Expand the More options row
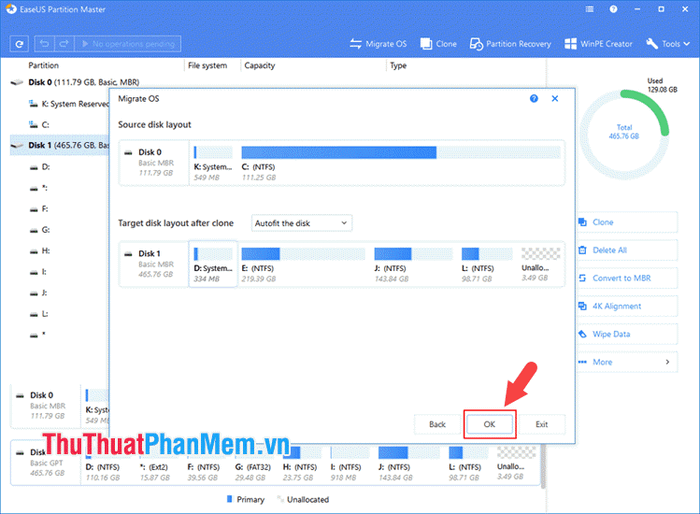Screen dimensions: 700x514 [627, 362]
